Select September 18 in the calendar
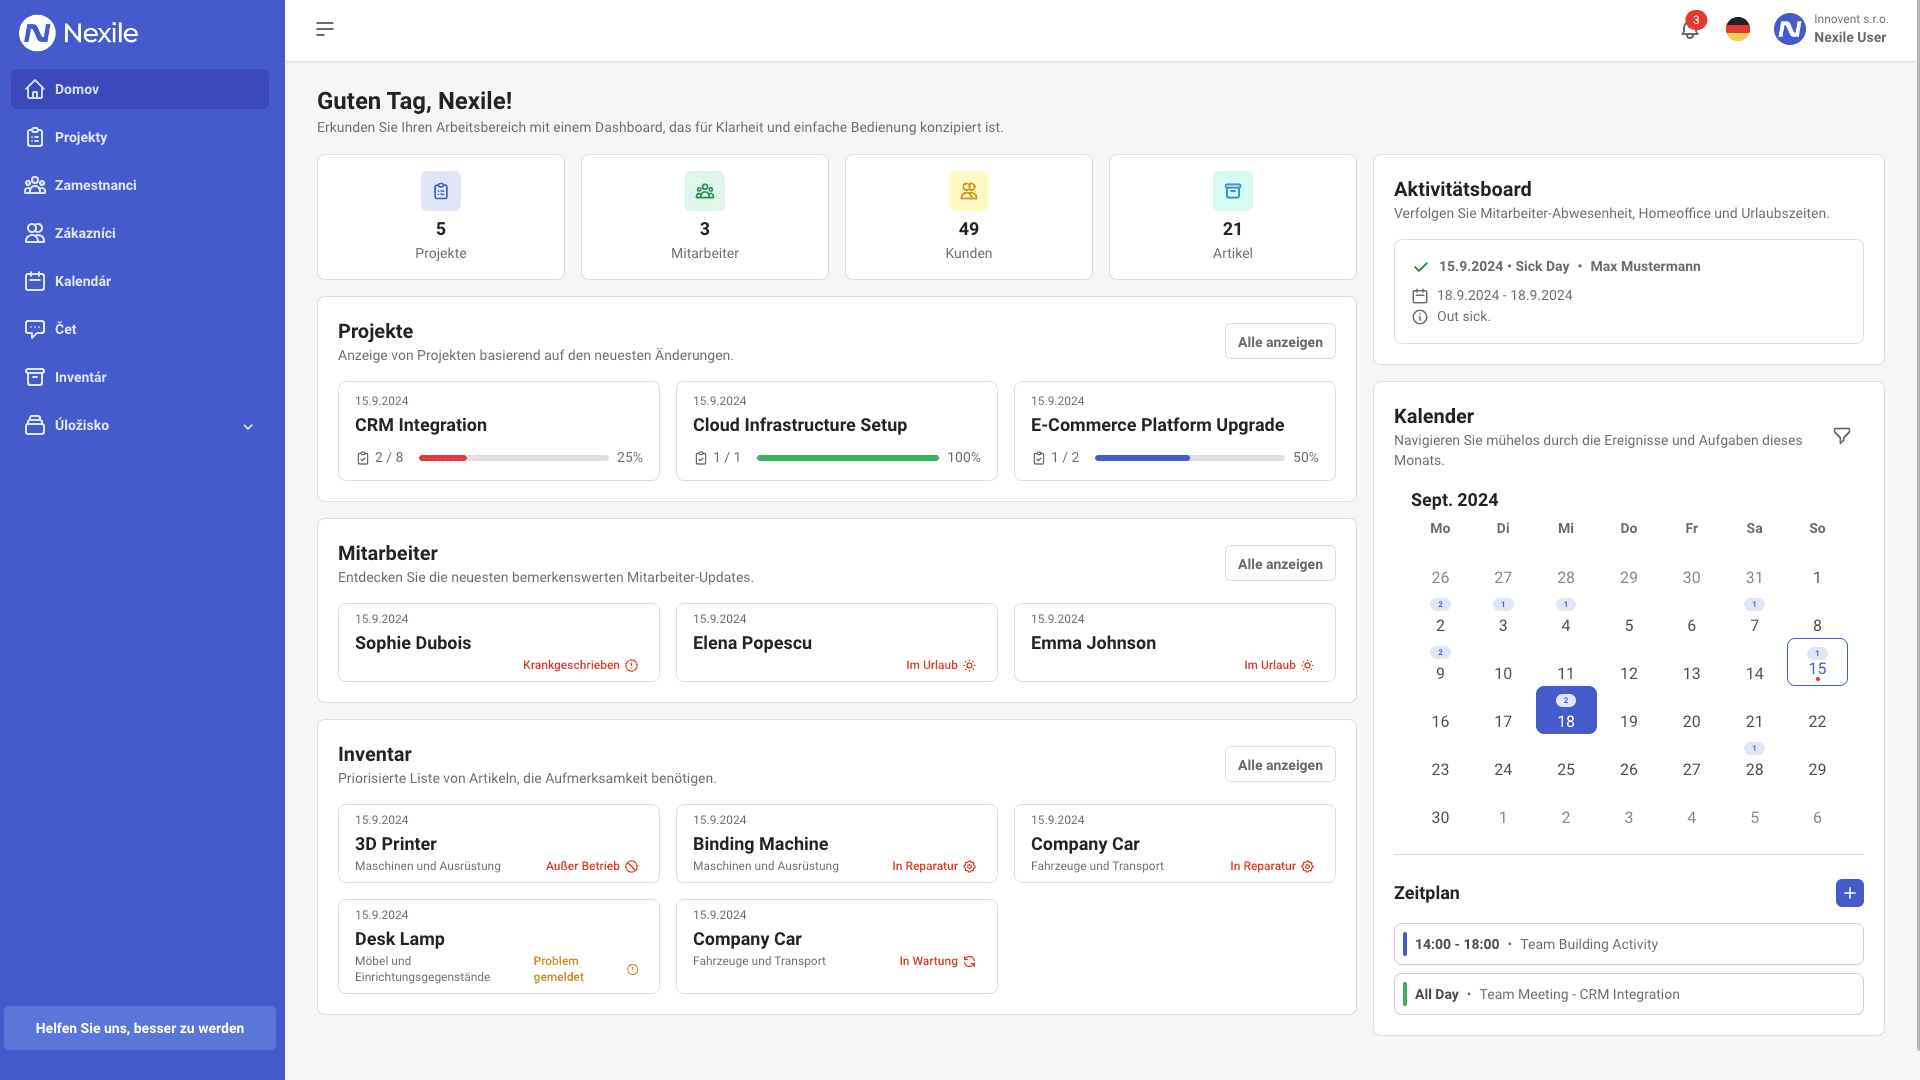 (1566, 711)
